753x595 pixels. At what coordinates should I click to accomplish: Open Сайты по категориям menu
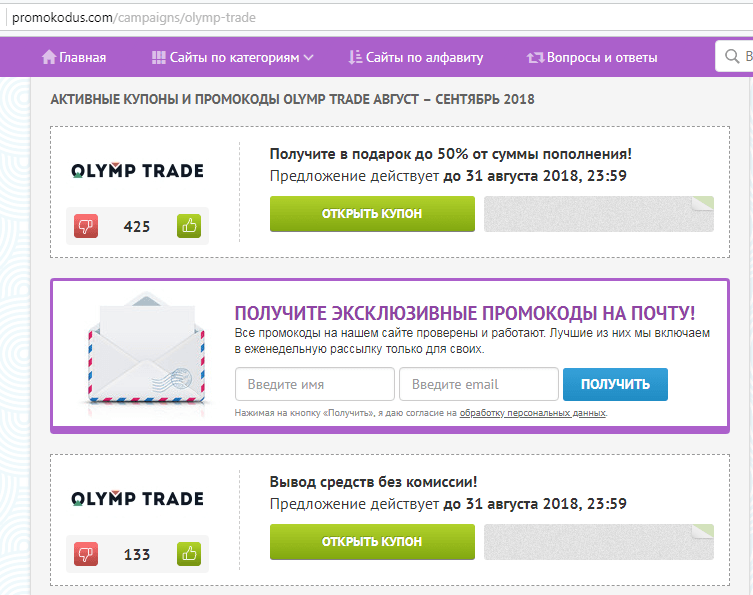pyautogui.click(x=232, y=58)
